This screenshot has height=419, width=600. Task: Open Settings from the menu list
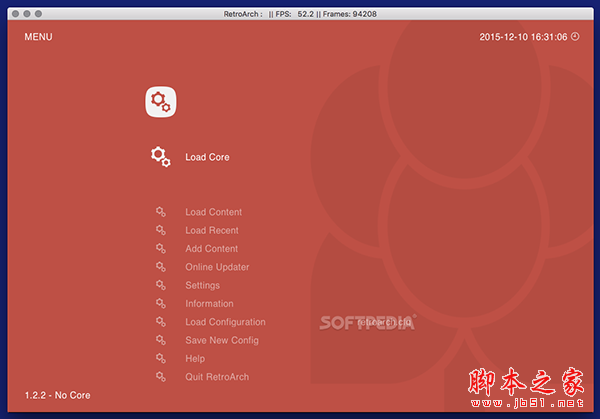click(x=202, y=285)
